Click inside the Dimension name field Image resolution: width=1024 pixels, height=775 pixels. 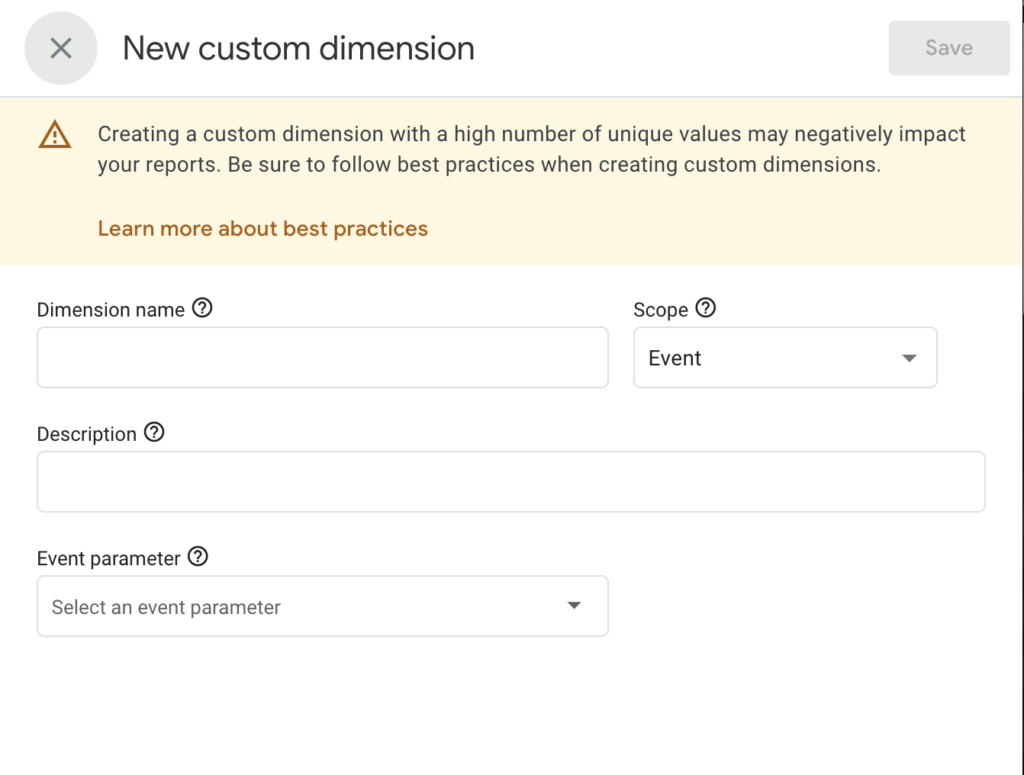320,357
